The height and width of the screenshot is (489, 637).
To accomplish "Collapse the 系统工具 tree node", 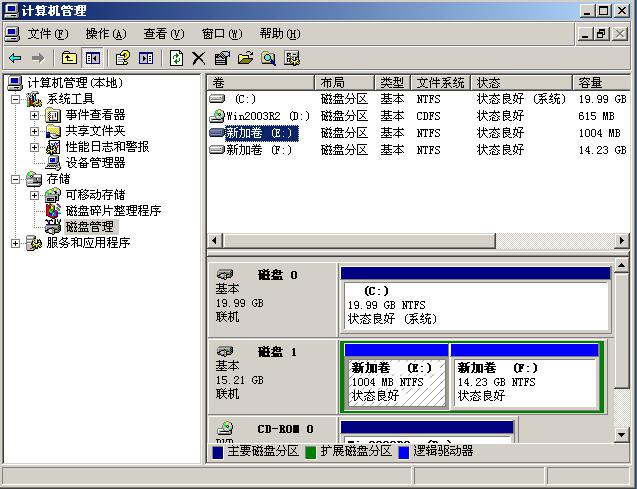I will [16, 99].
